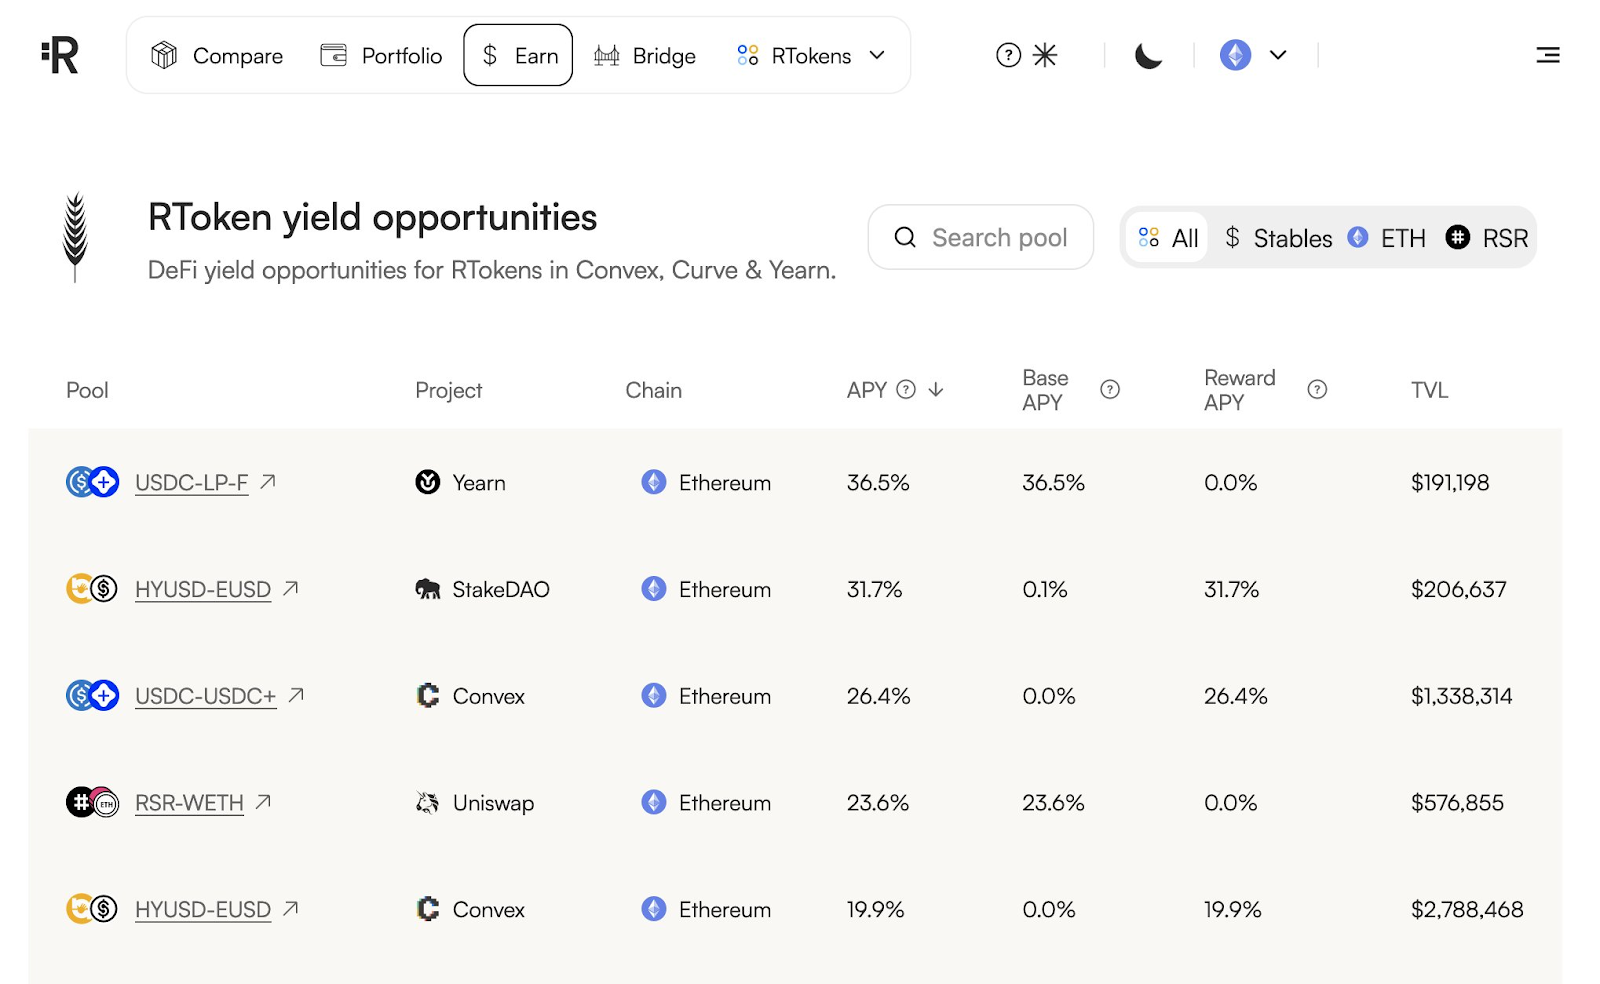Viewport: 1600px width, 984px height.
Task: Open the Ethereum network selector dropdown
Action: (1253, 55)
